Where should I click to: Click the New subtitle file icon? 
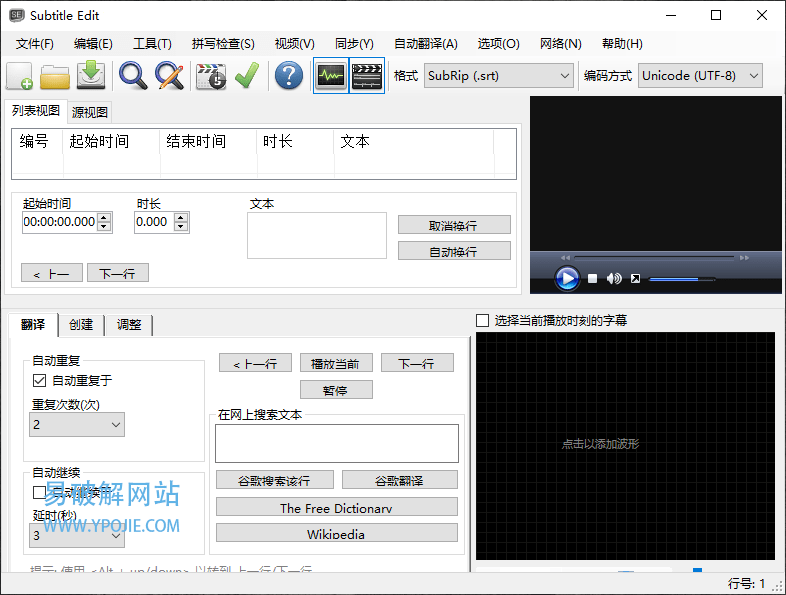pos(20,76)
